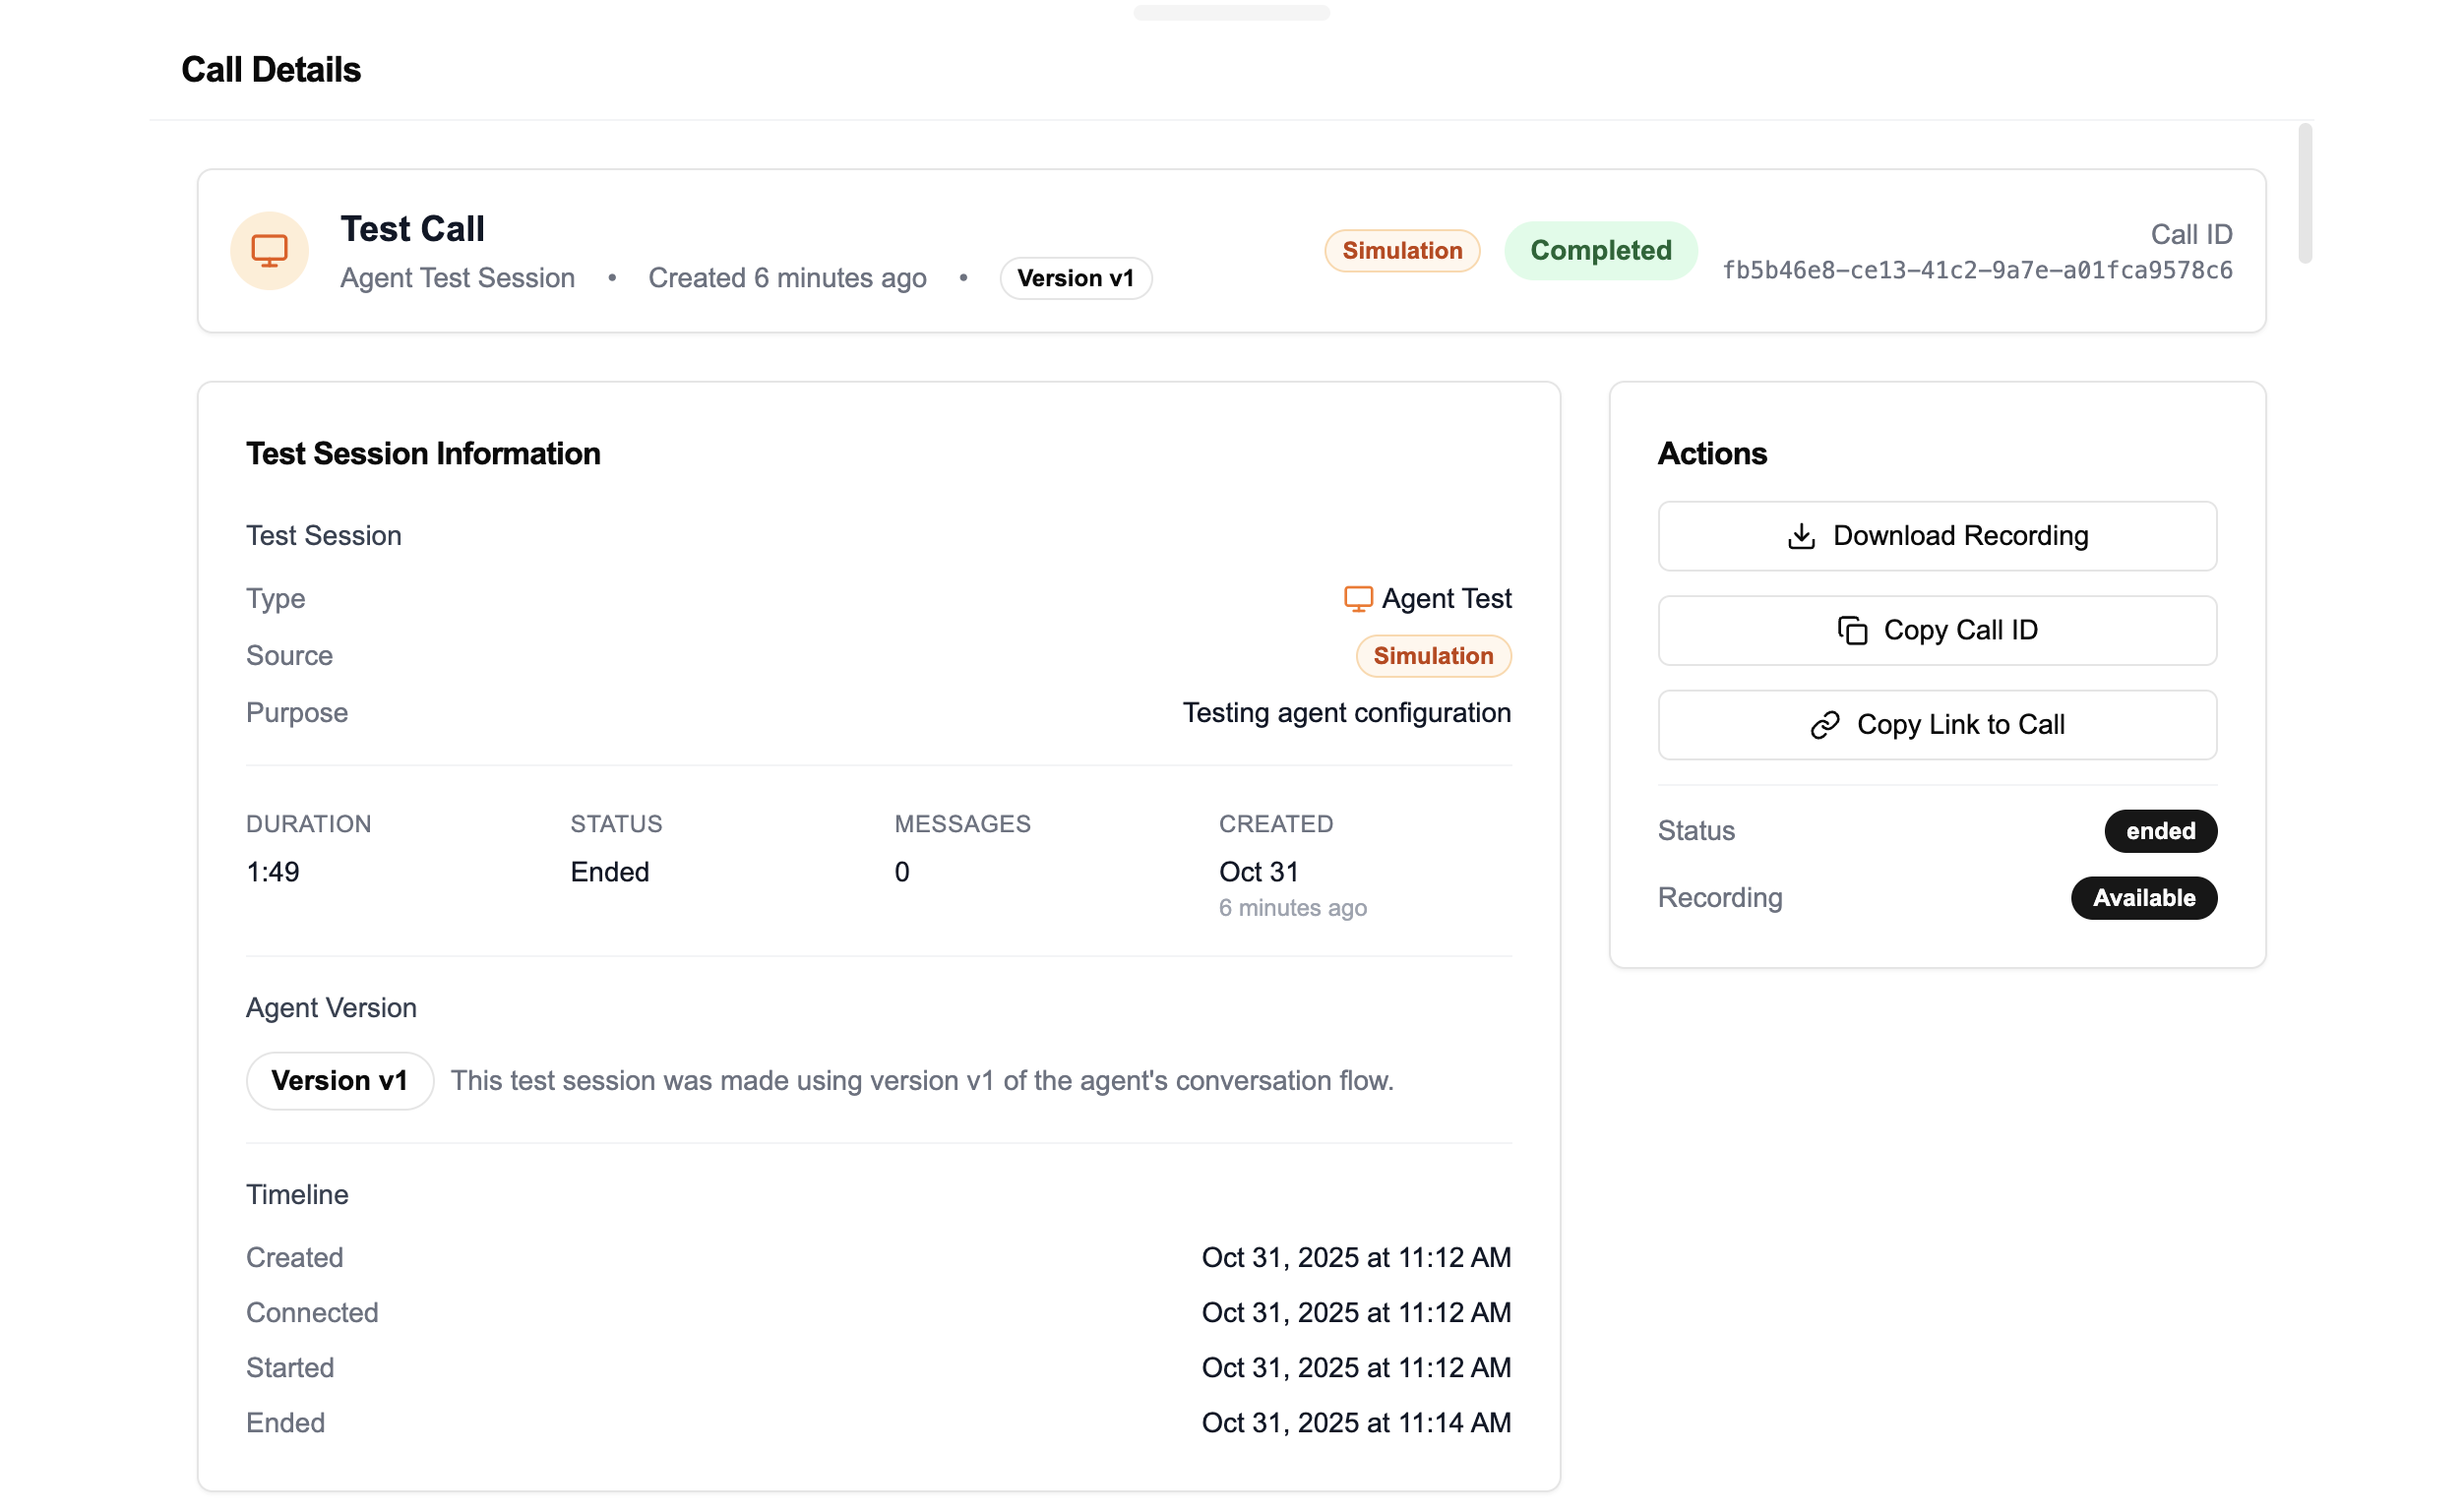
Task: Click the vertical scrollbar on the right
Action: coord(2305,194)
